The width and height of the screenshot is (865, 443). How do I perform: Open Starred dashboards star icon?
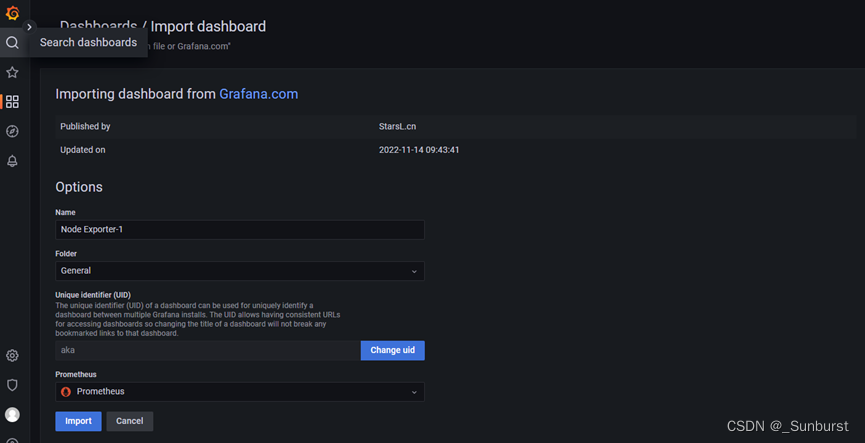coord(12,72)
